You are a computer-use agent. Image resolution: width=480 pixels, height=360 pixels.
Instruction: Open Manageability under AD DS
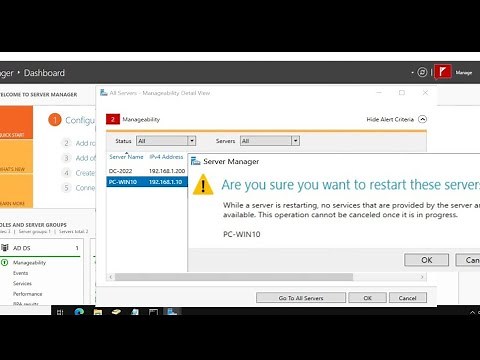coord(29,263)
